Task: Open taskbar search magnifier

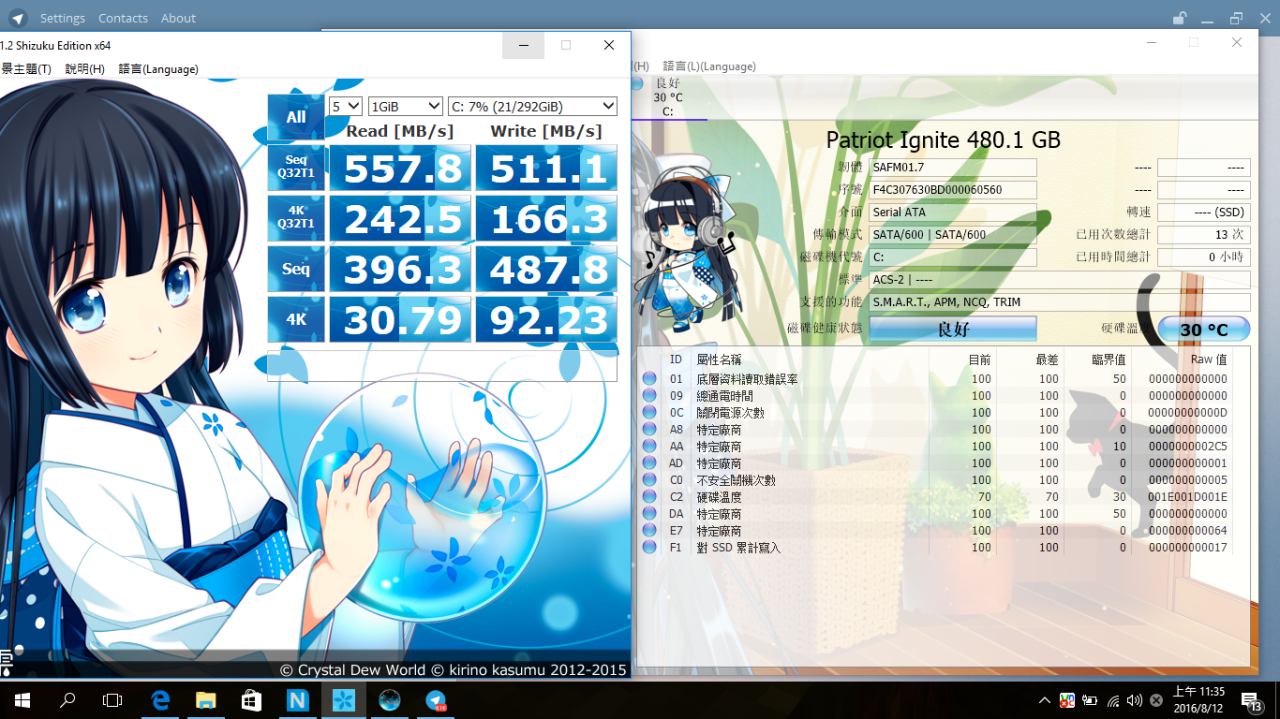Action: point(67,700)
